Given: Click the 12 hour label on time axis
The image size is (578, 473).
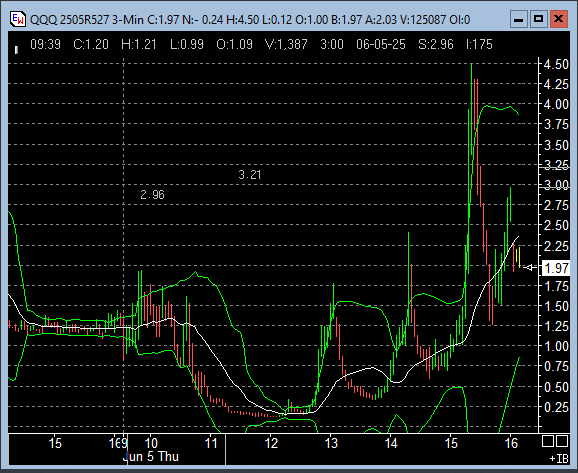Looking at the screenshot, I should tap(271, 443).
